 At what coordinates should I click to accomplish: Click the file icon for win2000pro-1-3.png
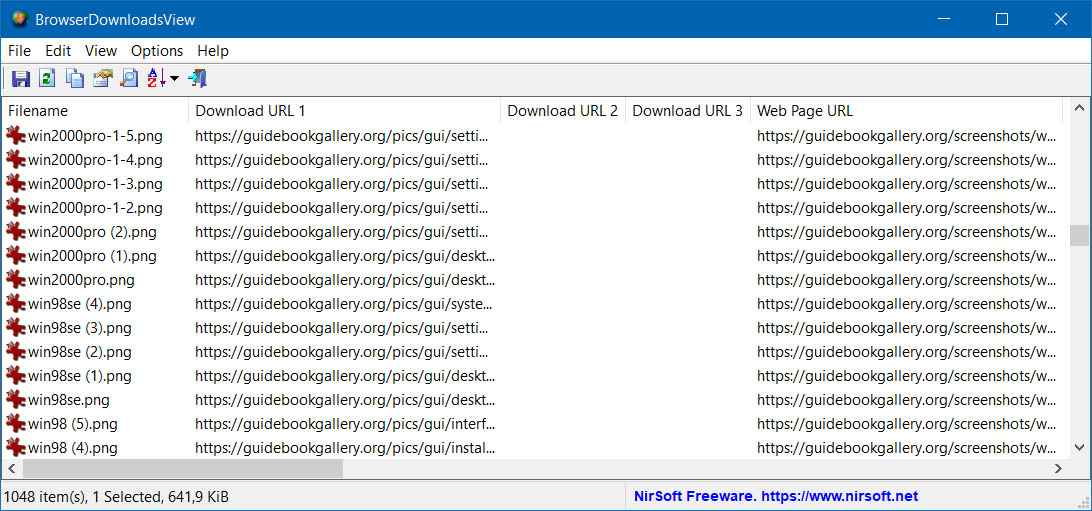16,184
